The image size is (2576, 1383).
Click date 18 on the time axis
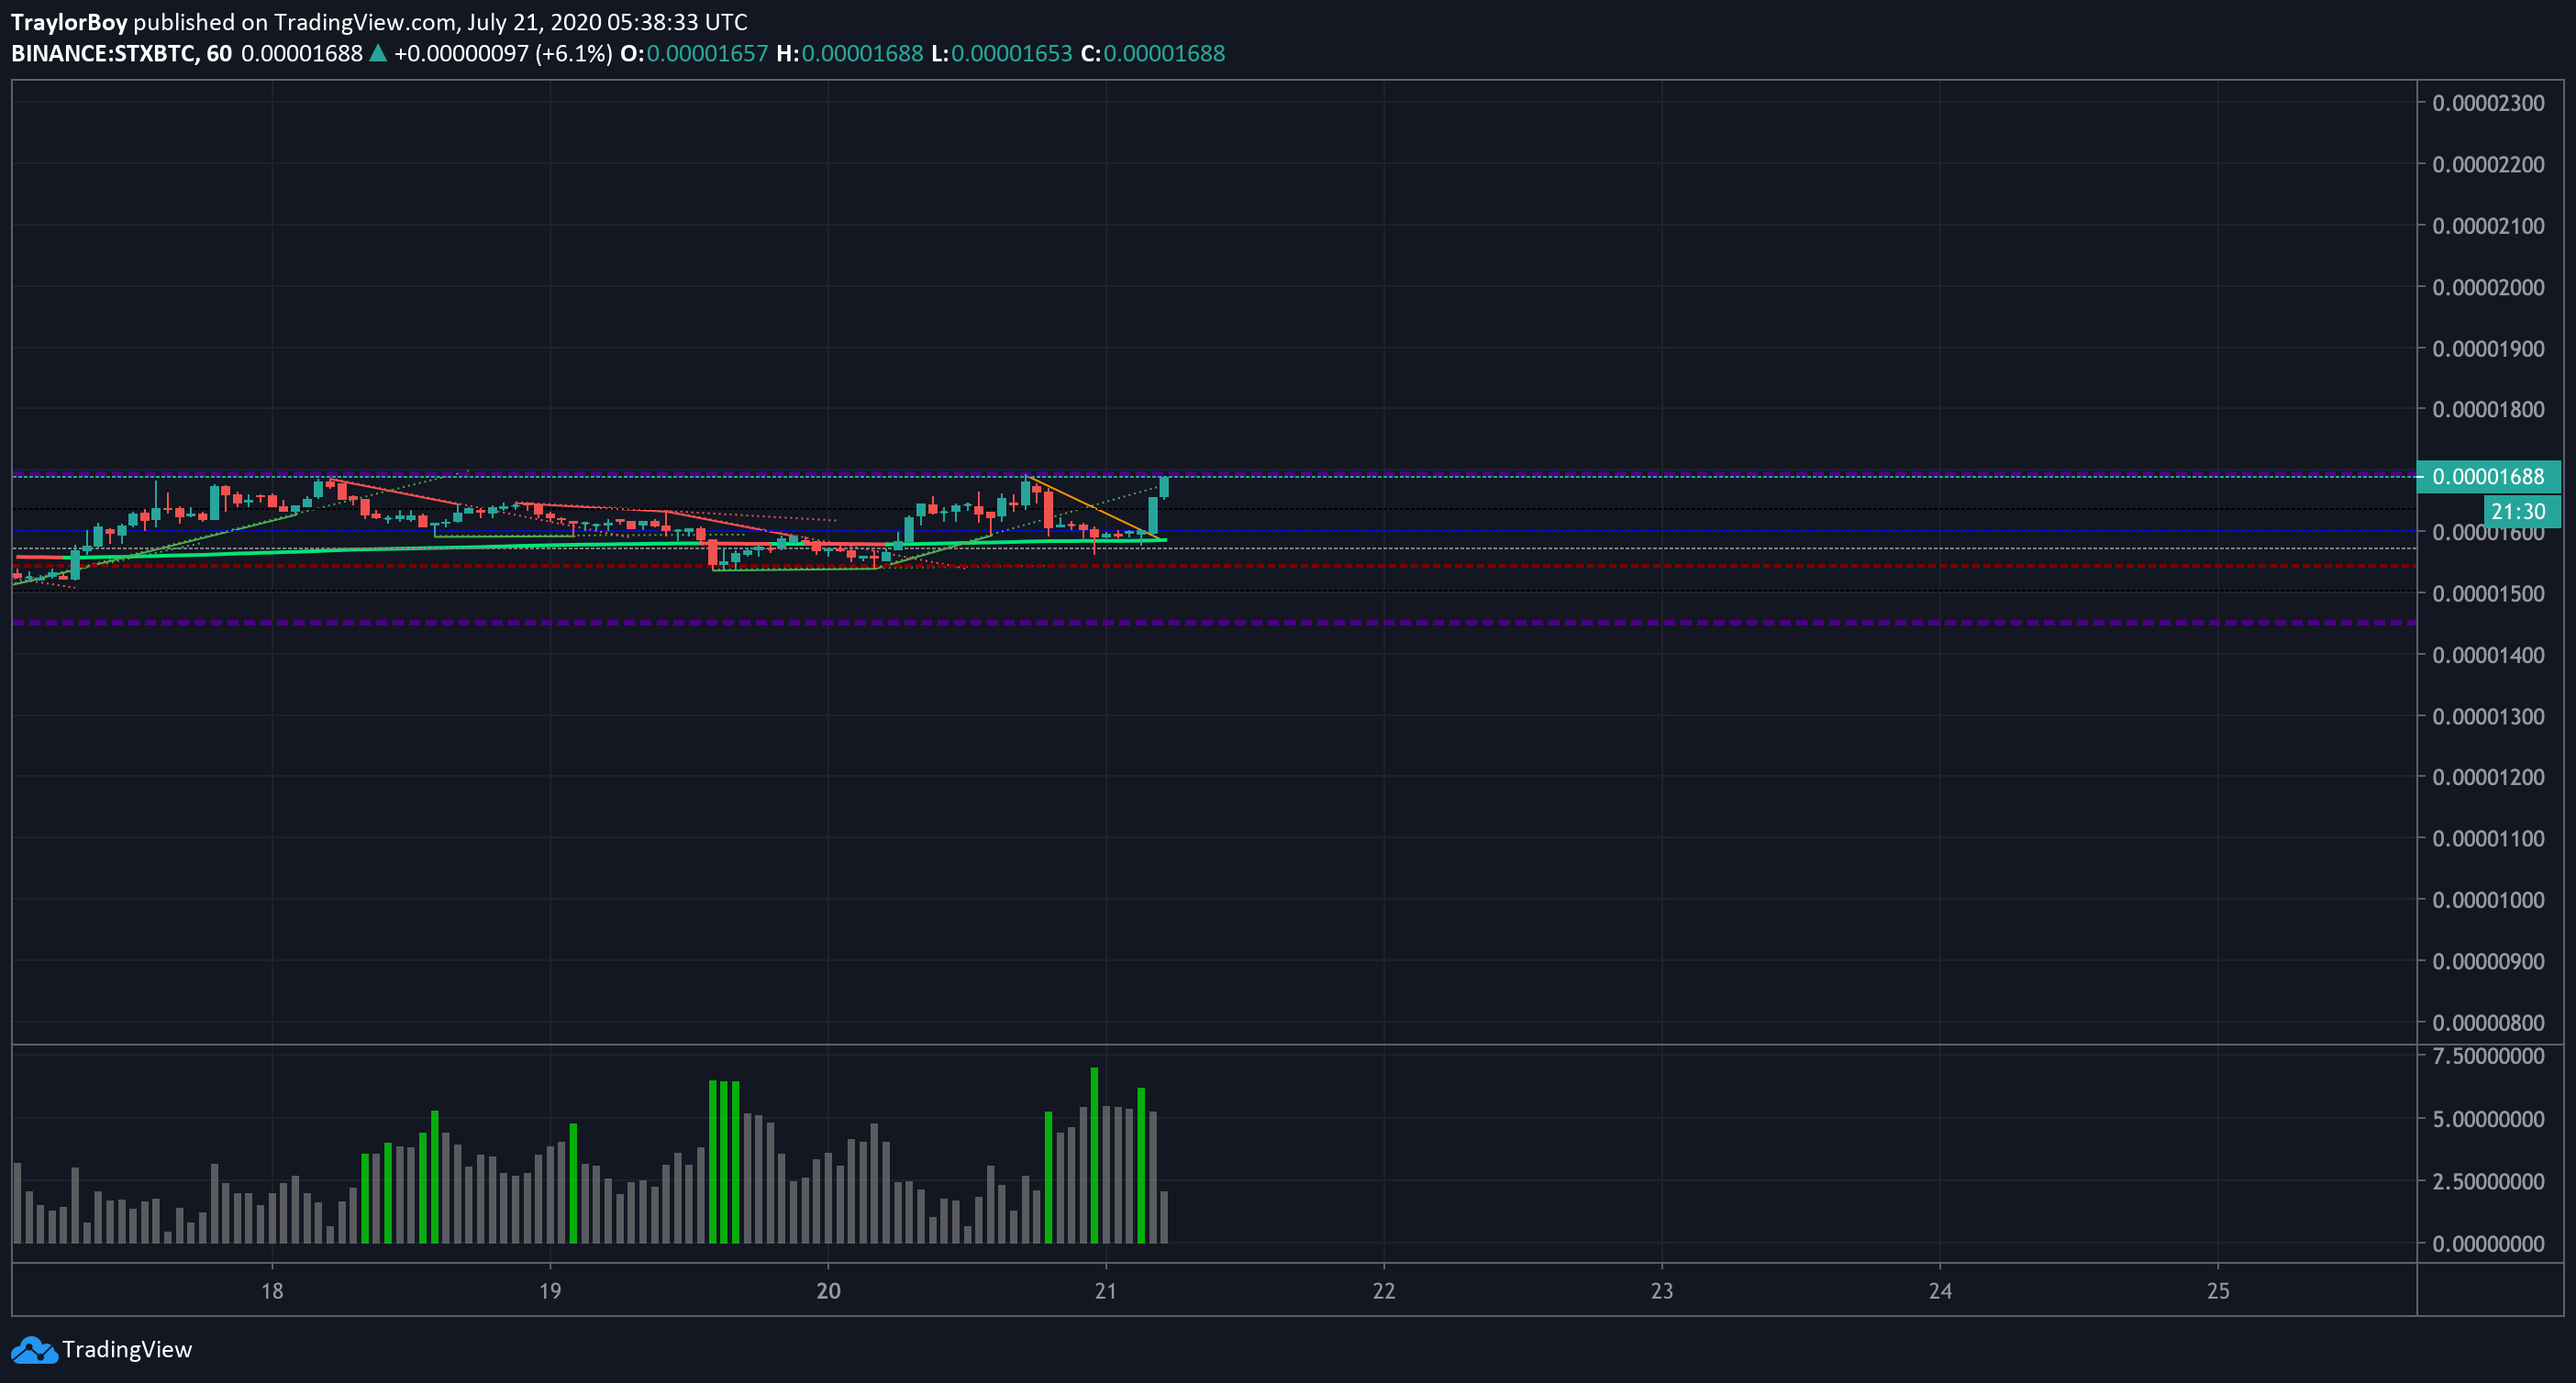(x=272, y=1291)
